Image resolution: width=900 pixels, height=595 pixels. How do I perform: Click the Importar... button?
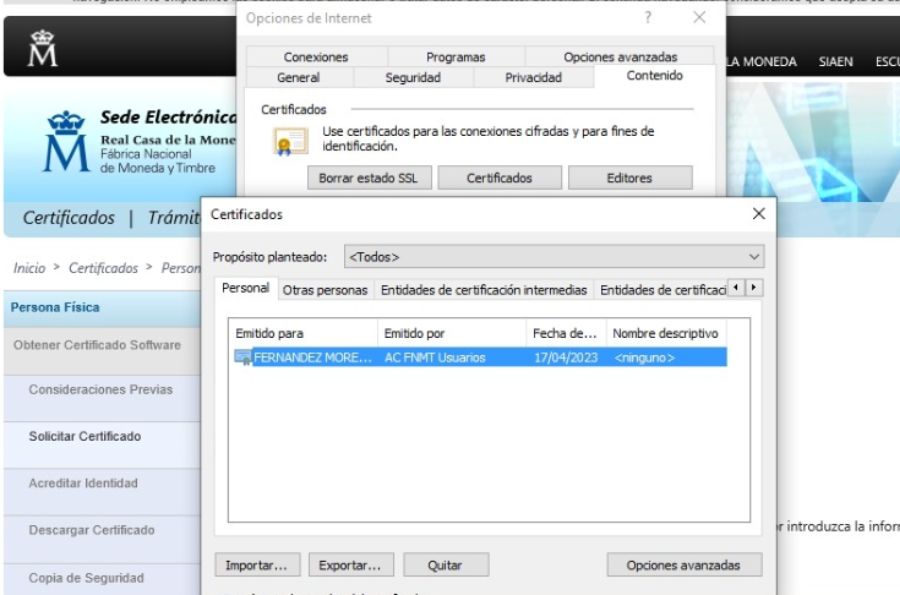coord(257,565)
